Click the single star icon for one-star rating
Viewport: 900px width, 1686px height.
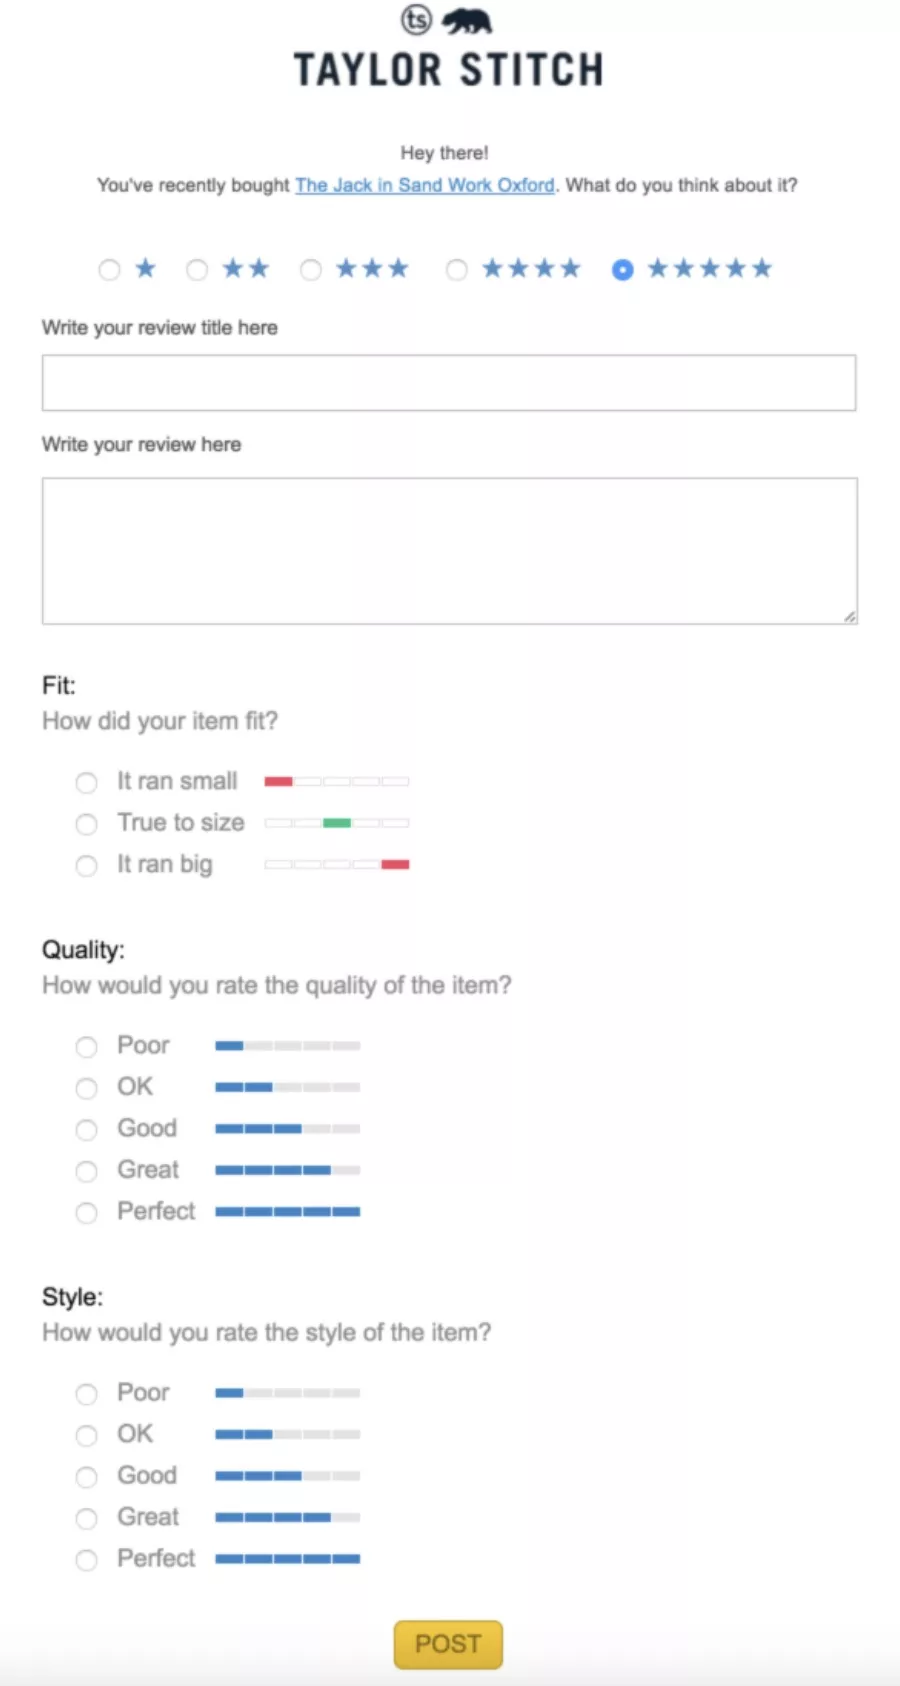coord(145,268)
